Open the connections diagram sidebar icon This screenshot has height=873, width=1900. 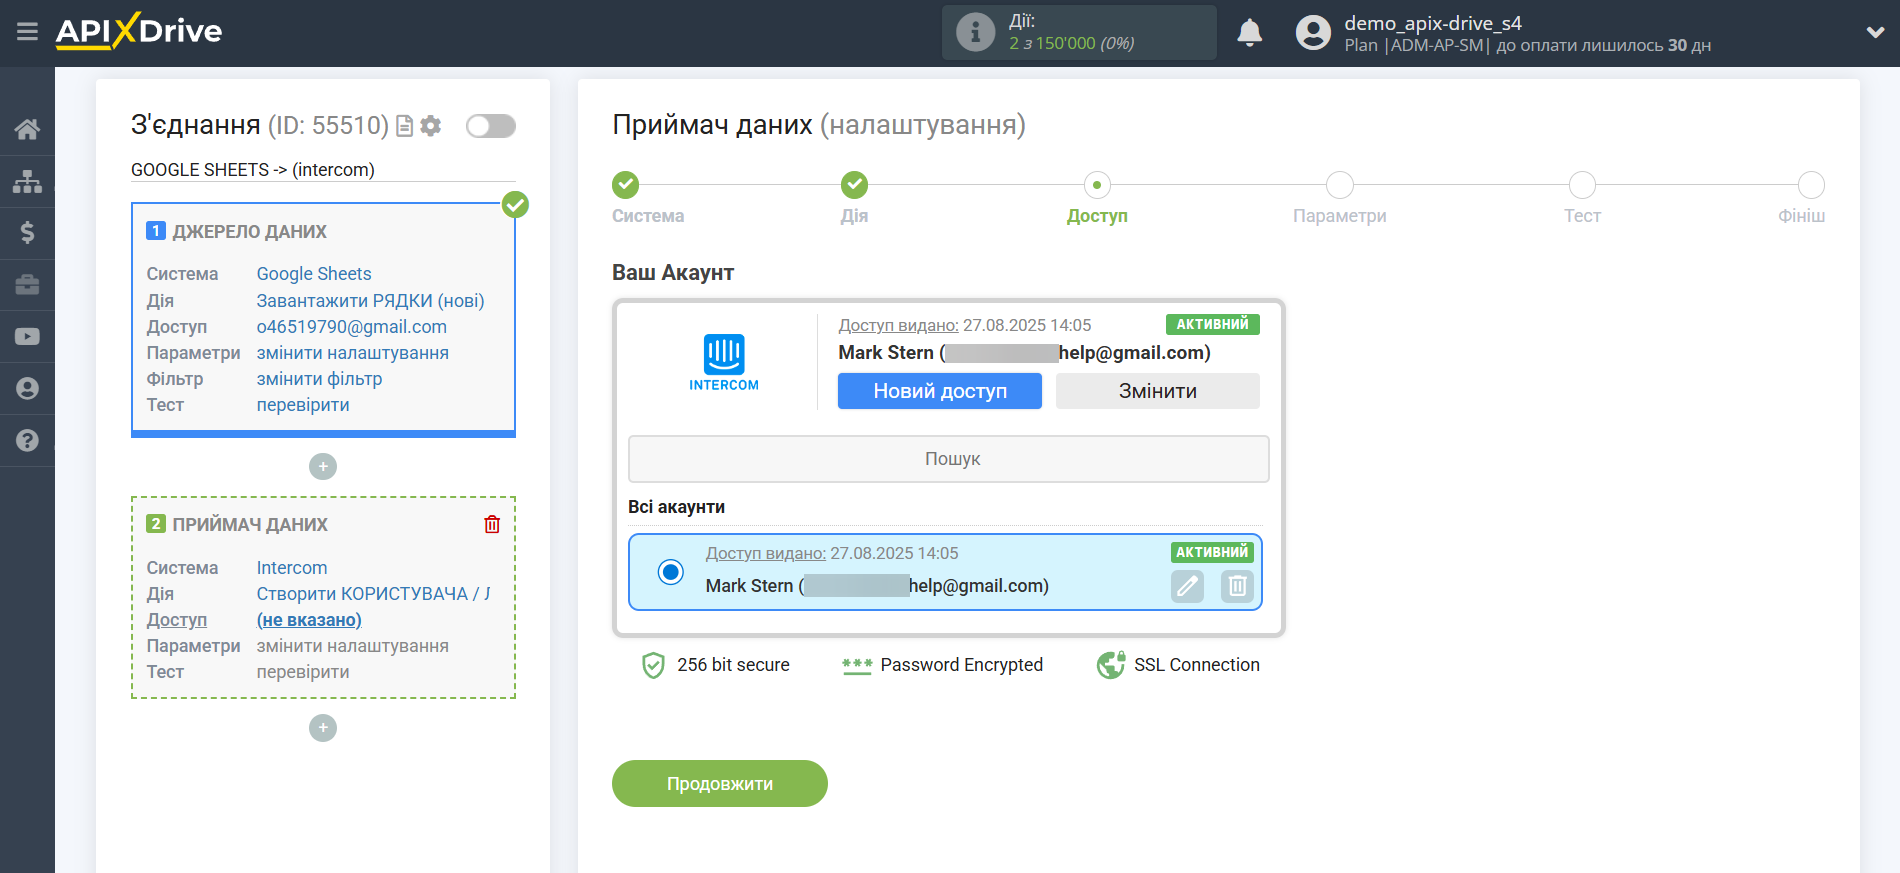tap(27, 181)
